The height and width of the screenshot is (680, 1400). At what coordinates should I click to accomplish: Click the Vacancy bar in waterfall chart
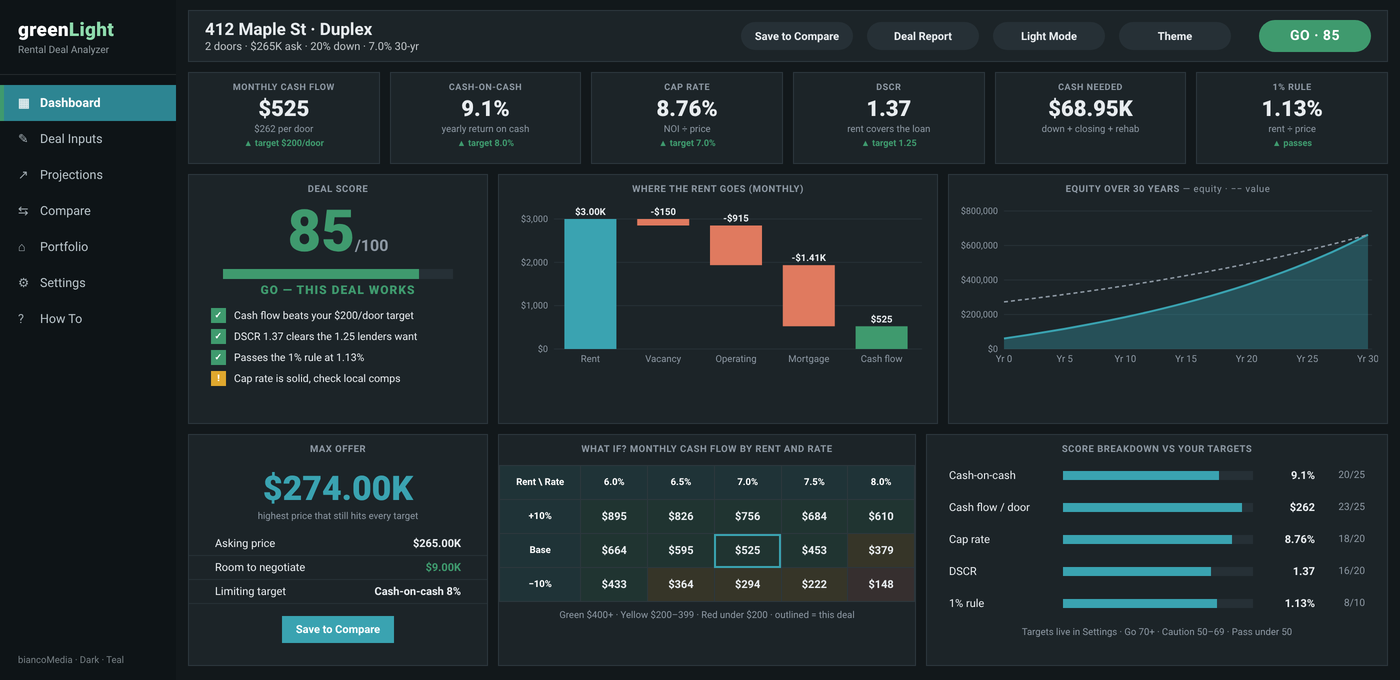tap(663, 222)
